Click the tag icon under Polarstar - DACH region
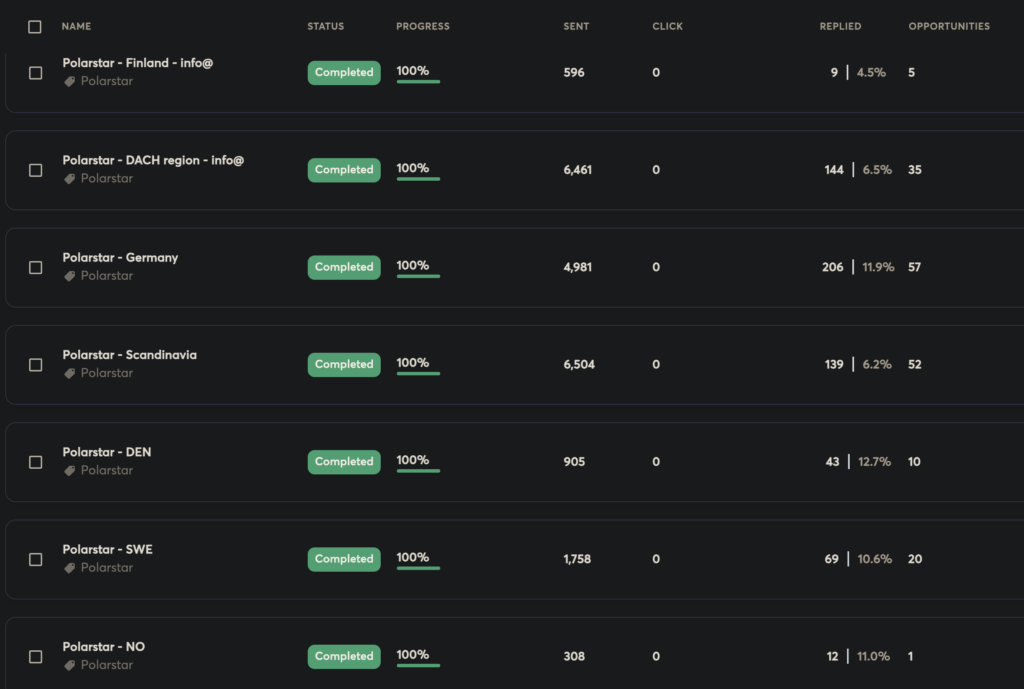Screen dimensions: 1024x689 tap(70, 179)
